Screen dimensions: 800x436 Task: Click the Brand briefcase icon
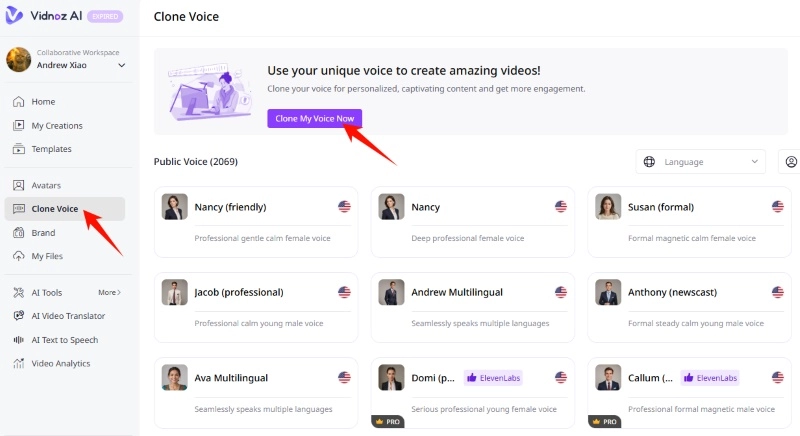[19, 232]
